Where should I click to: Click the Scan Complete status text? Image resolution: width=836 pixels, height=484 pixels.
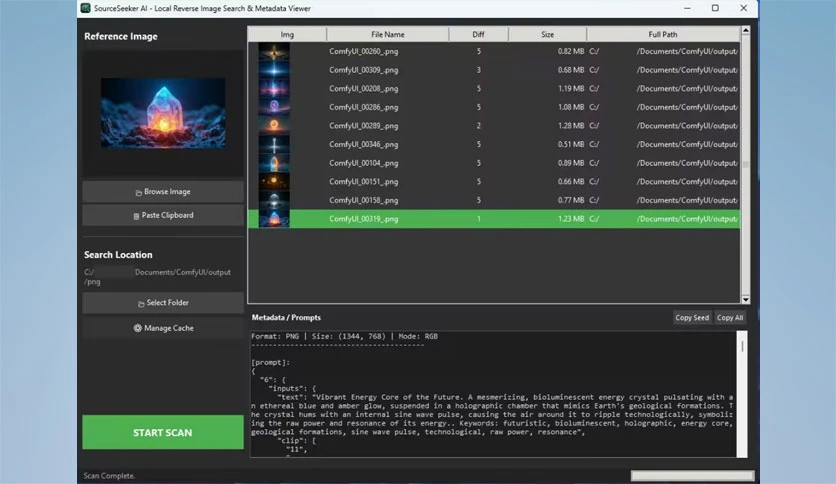click(109, 475)
